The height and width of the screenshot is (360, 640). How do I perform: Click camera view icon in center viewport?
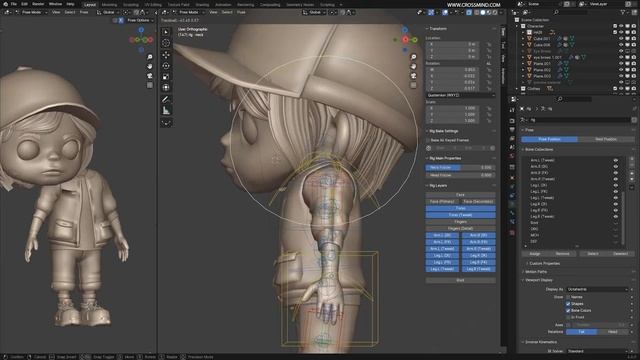(x=413, y=76)
